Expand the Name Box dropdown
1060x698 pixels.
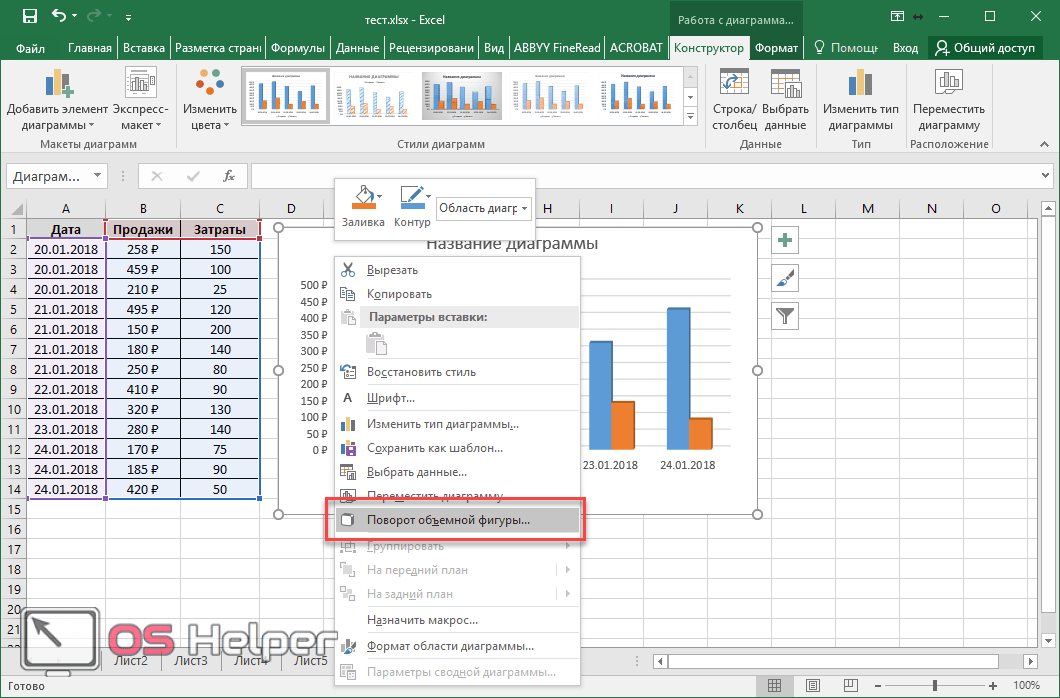coord(97,176)
